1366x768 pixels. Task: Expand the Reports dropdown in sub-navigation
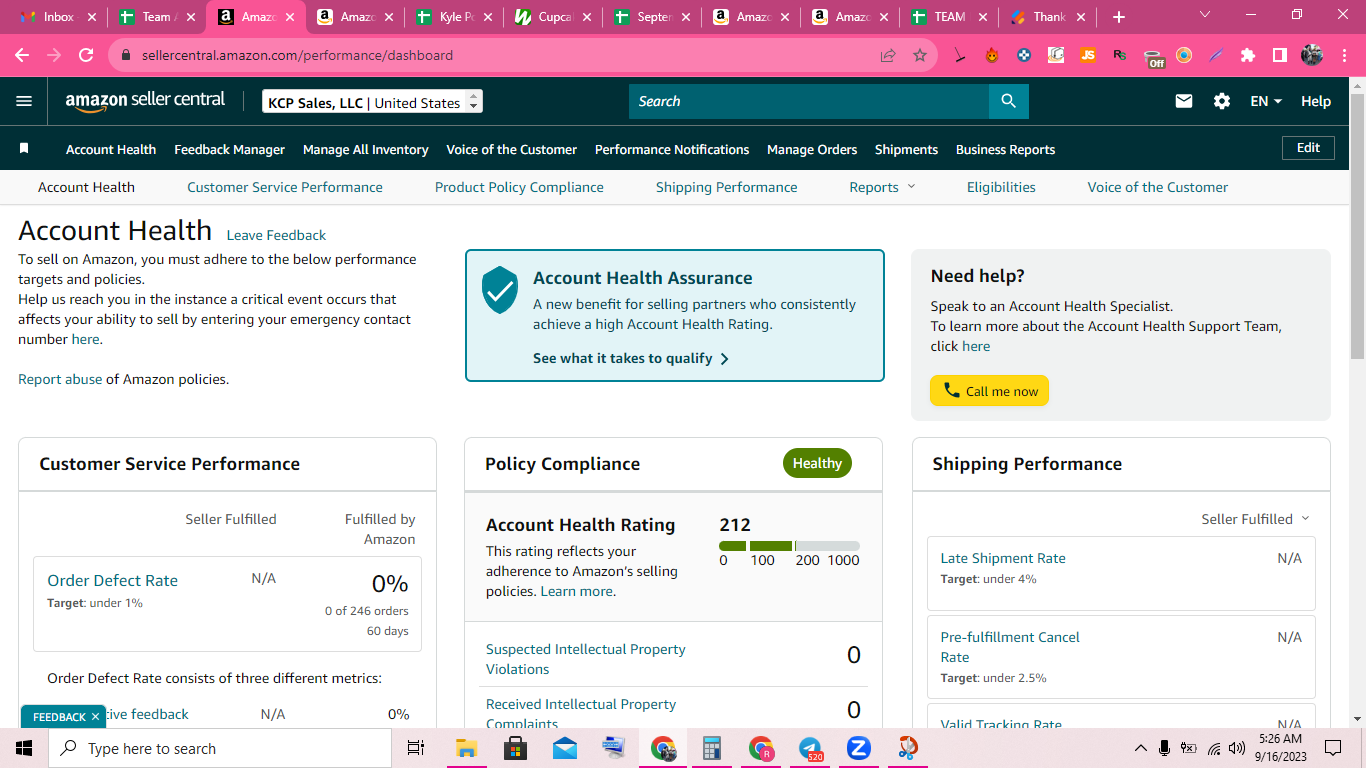click(882, 187)
